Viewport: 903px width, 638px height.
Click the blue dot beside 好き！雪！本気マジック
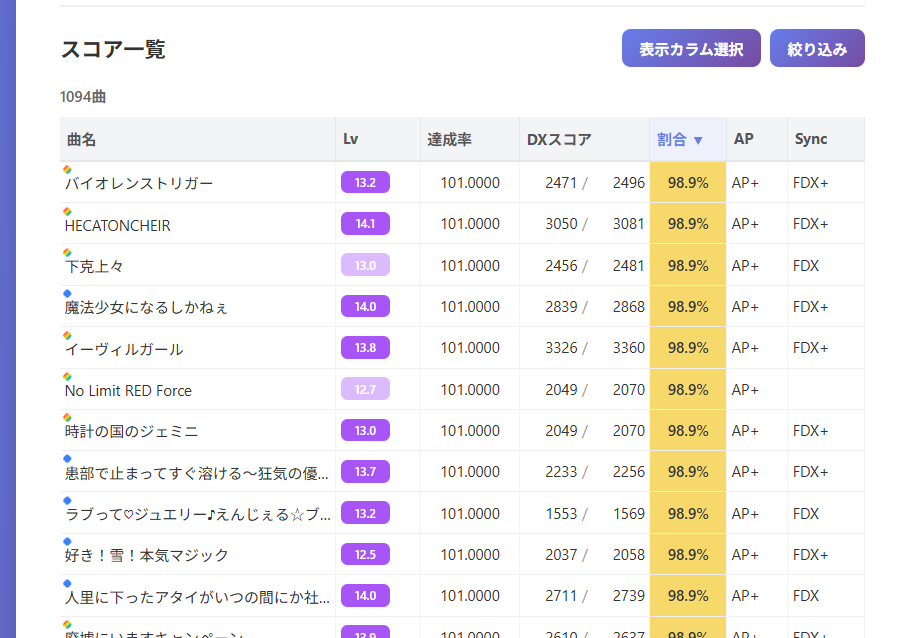(67, 541)
